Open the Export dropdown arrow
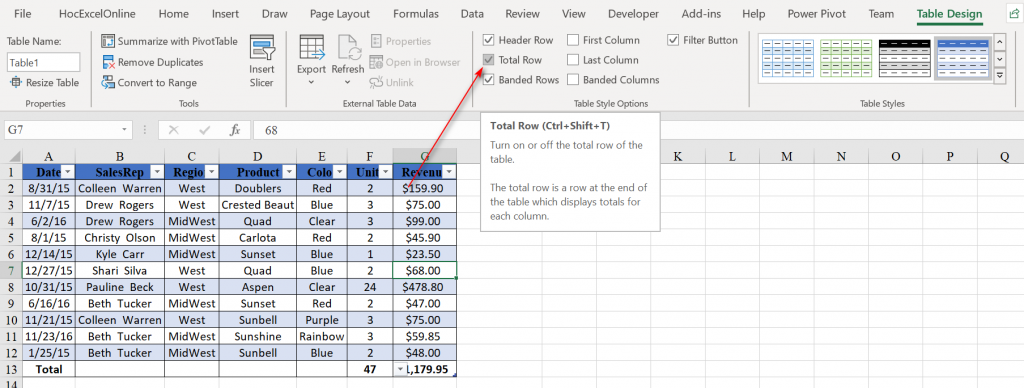 312,82
